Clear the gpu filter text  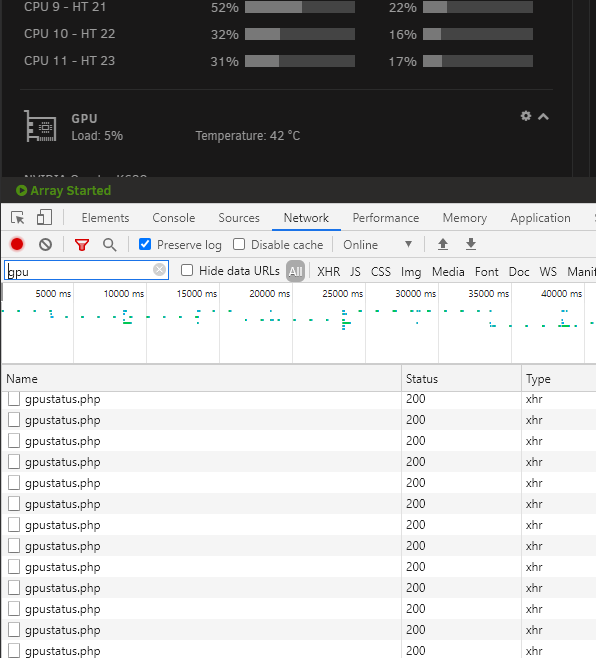(x=159, y=269)
